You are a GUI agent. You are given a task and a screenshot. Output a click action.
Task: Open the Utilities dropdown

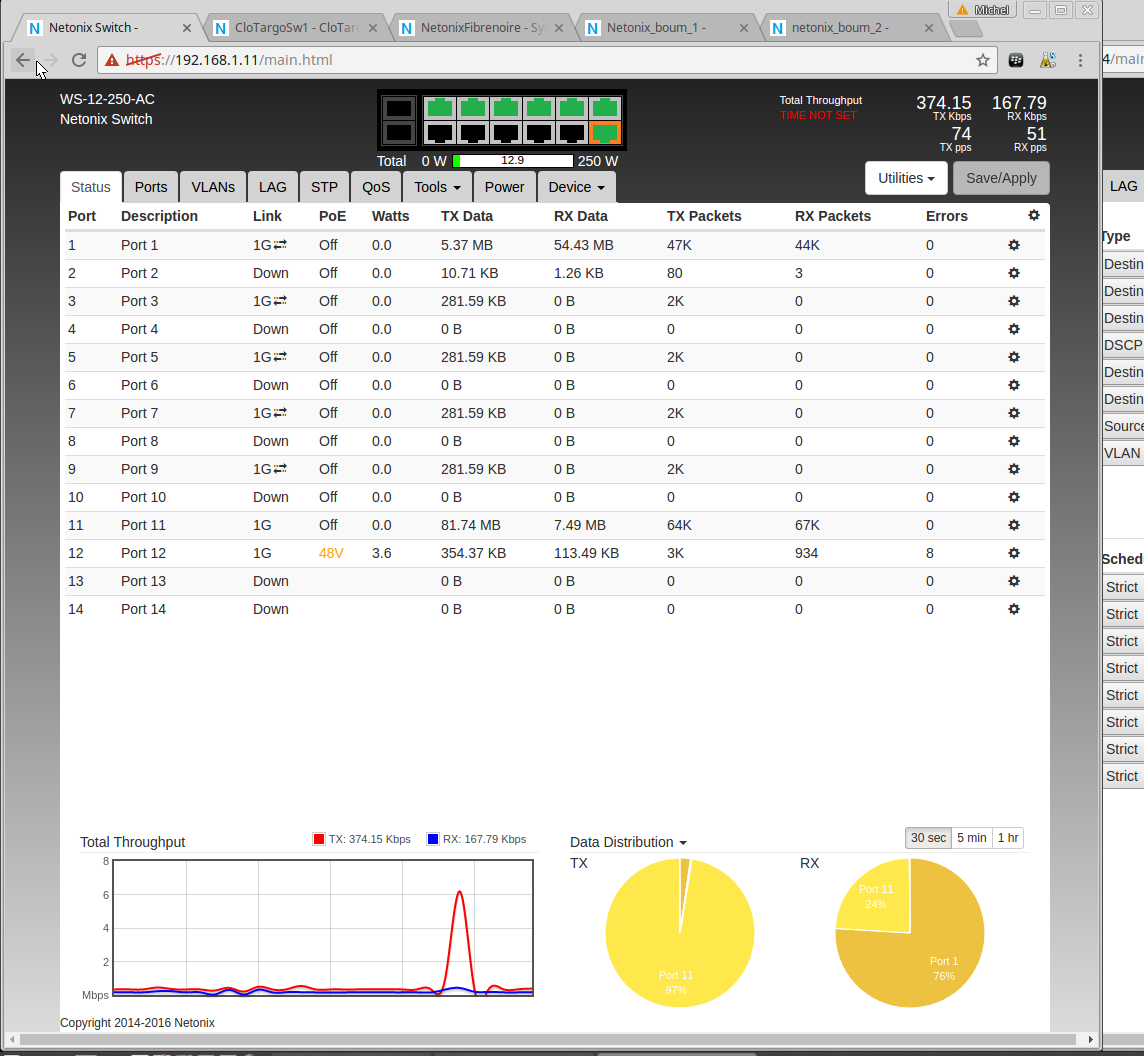click(x=905, y=178)
